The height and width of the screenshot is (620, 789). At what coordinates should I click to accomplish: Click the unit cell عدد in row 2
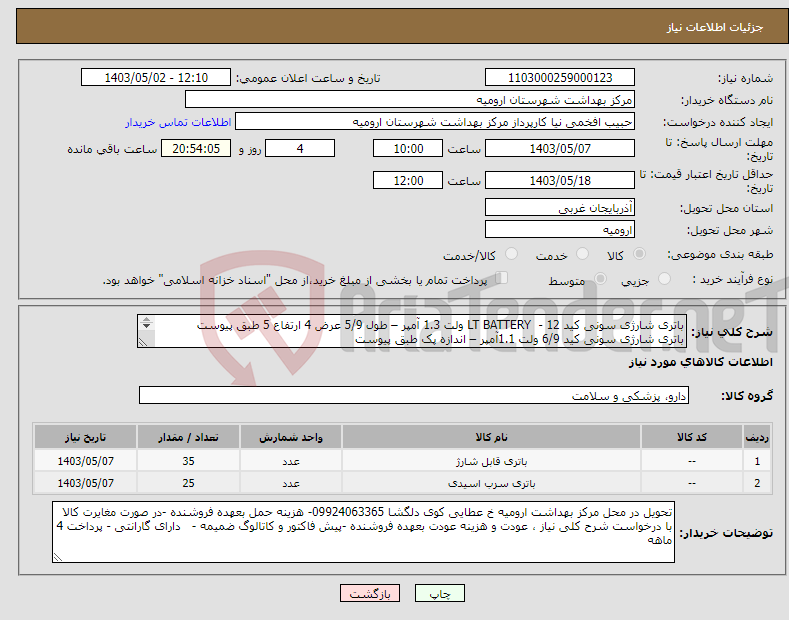(291, 483)
